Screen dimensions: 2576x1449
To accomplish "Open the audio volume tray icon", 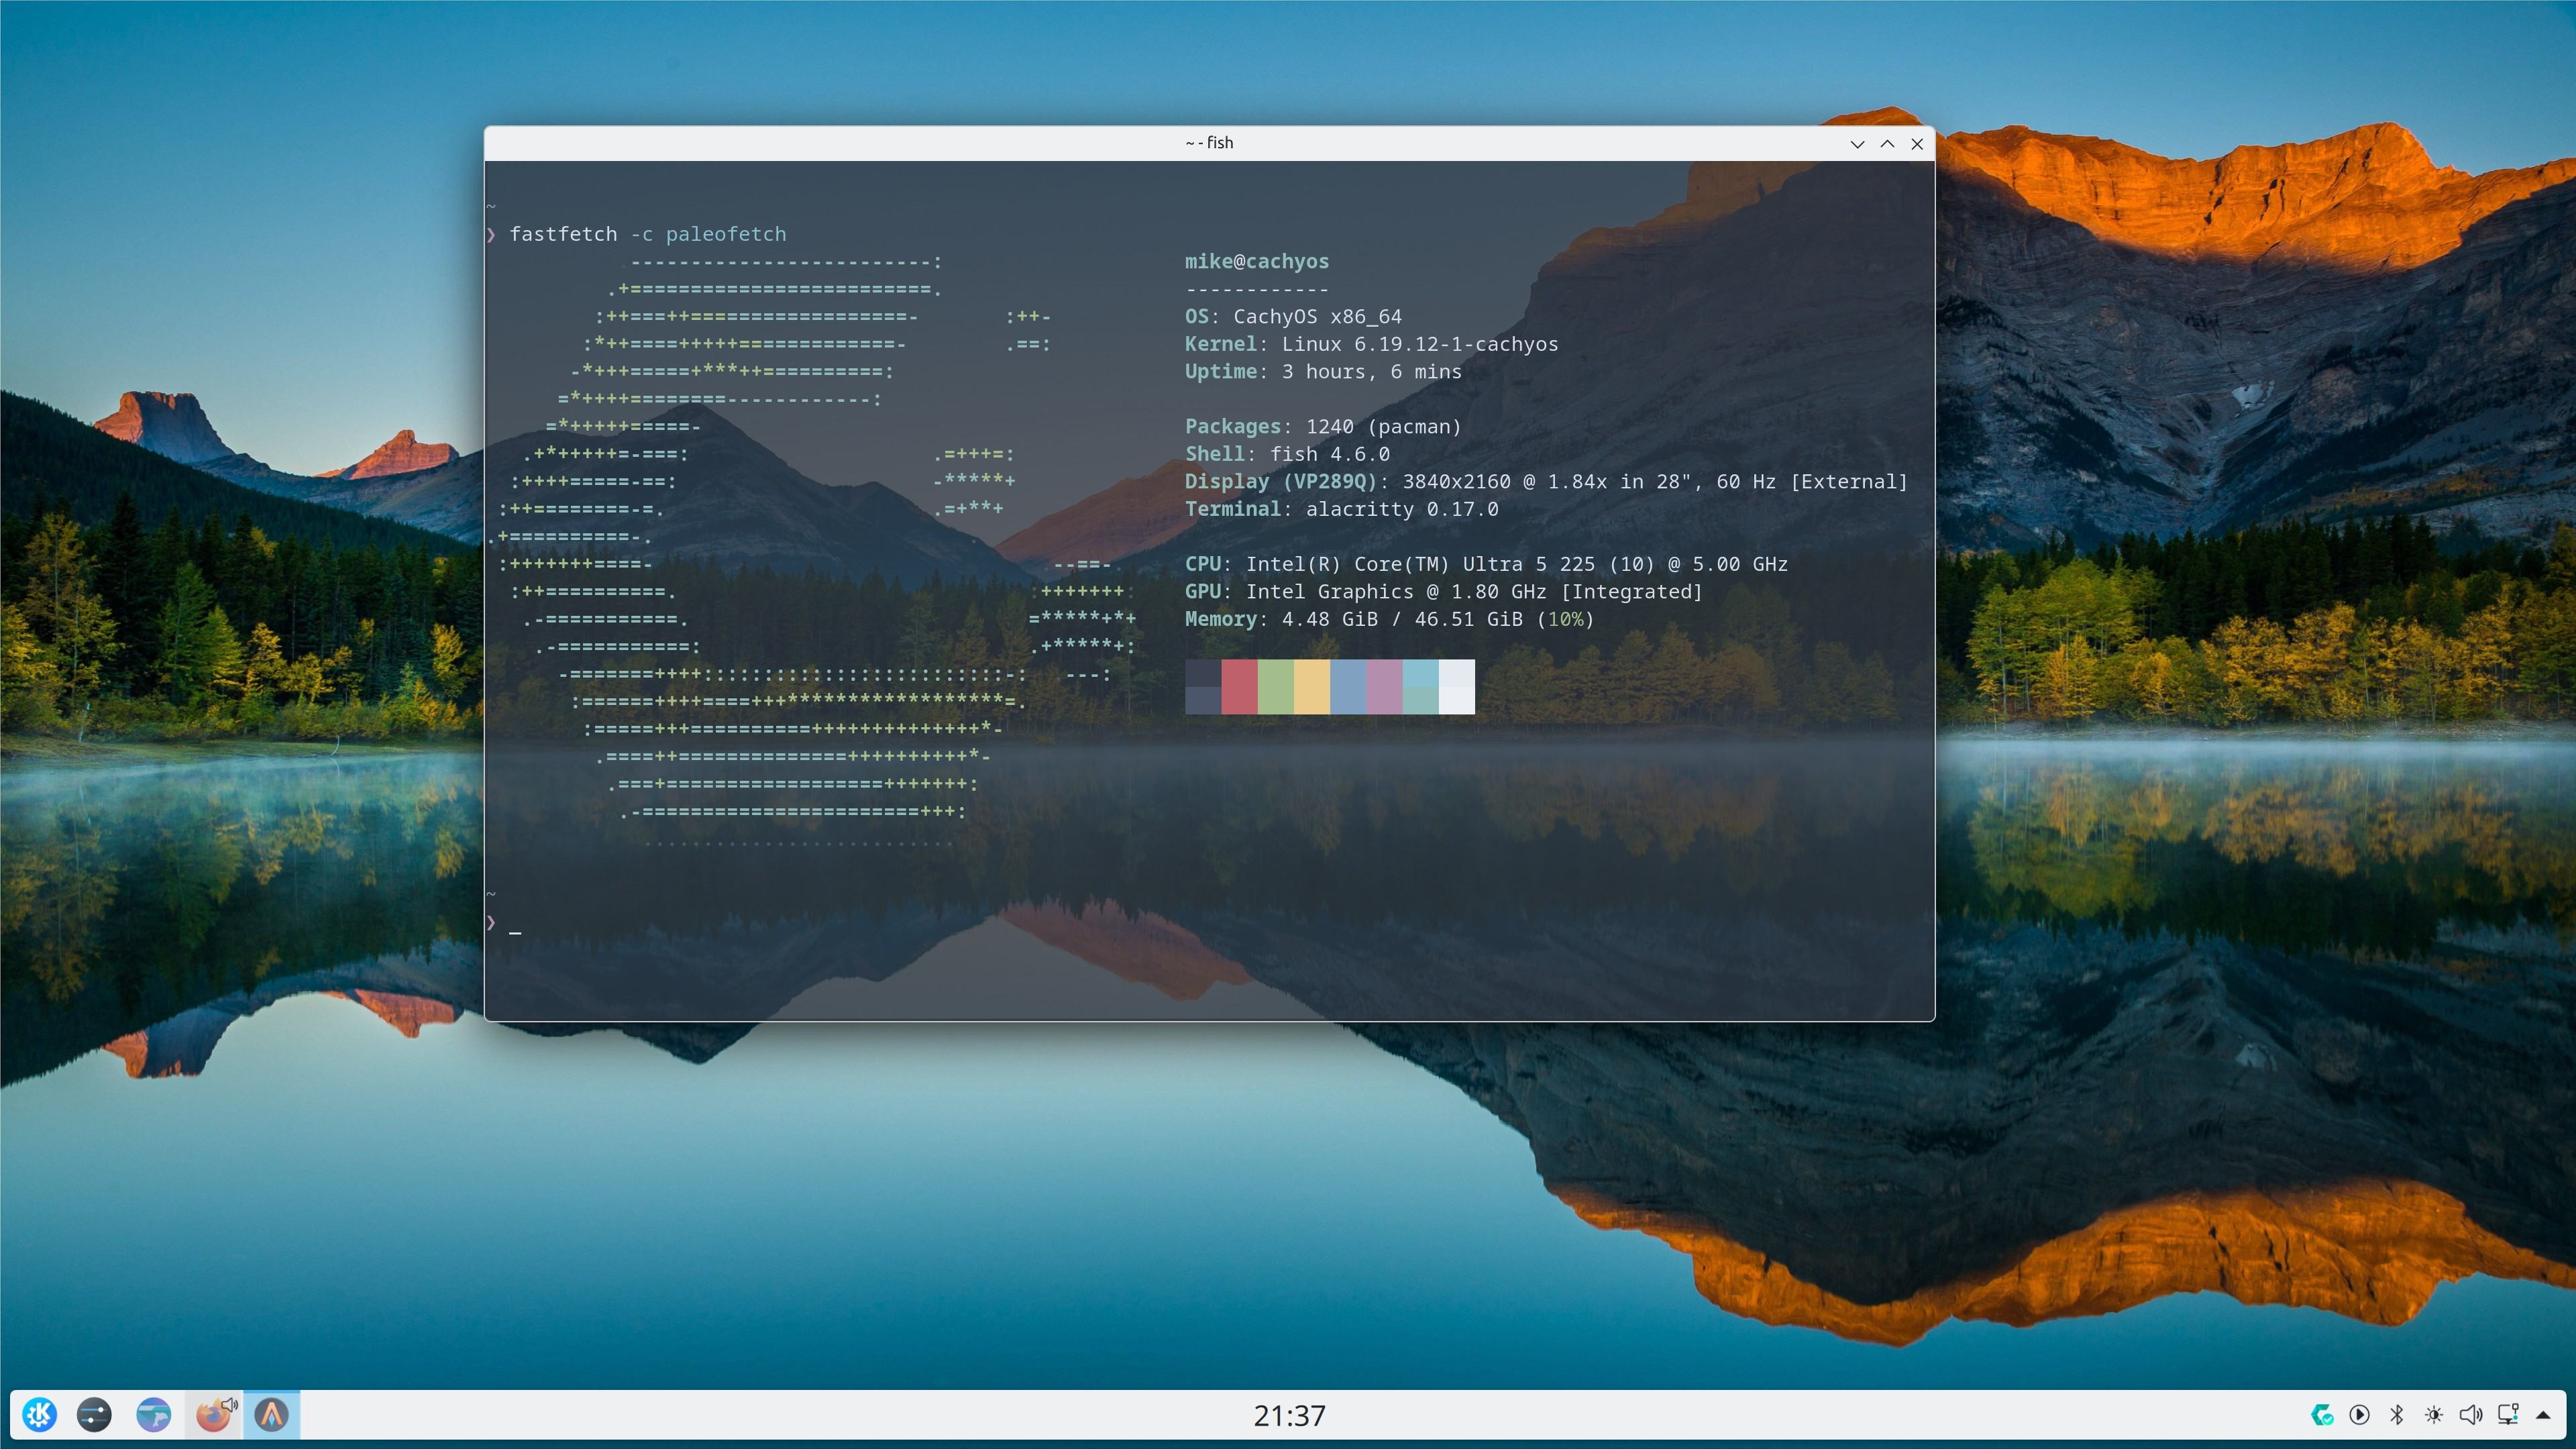I will pyautogui.click(x=2471, y=1414).
